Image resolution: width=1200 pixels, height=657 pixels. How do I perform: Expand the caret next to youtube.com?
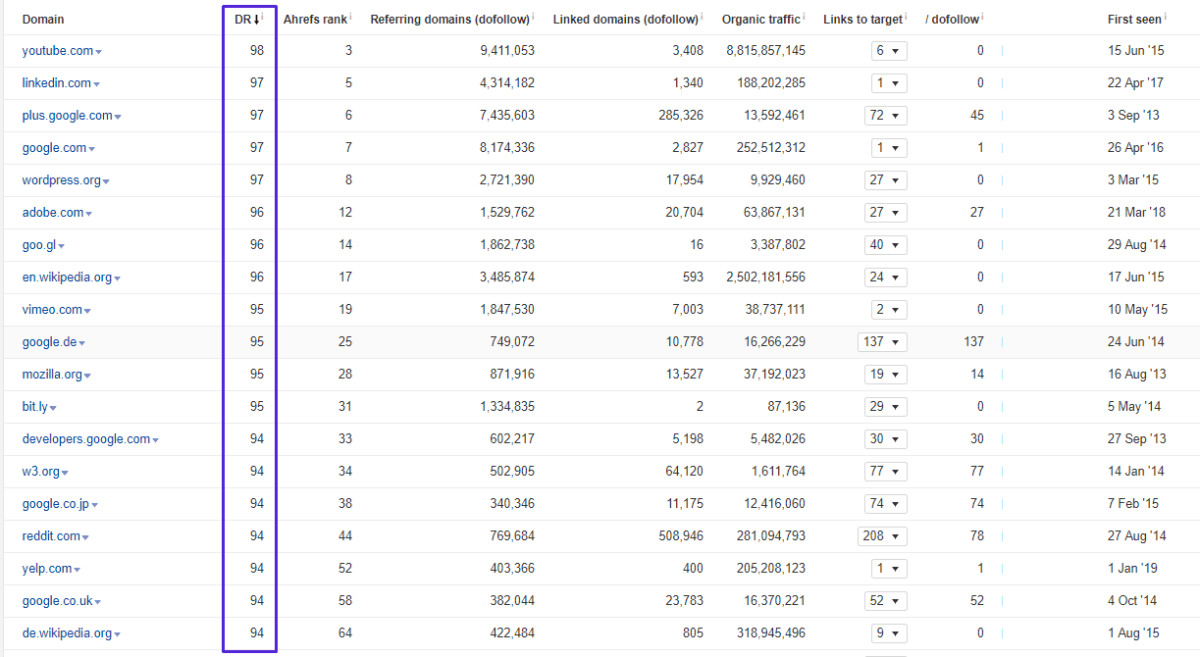point(99,52)
